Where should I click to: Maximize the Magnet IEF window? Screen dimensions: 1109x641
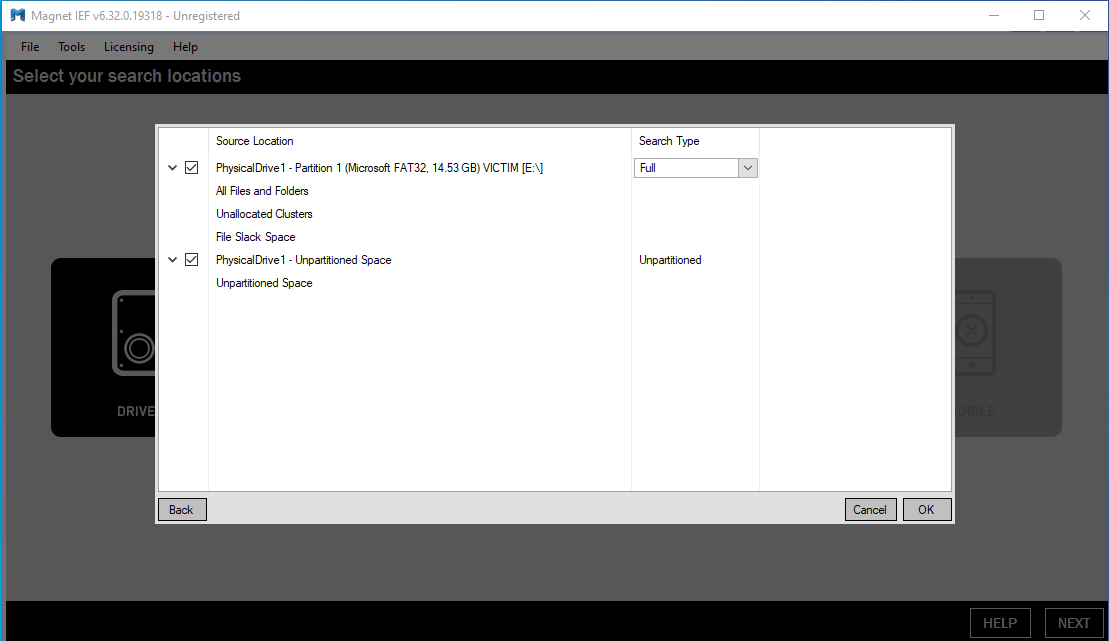click(1039, 16)
